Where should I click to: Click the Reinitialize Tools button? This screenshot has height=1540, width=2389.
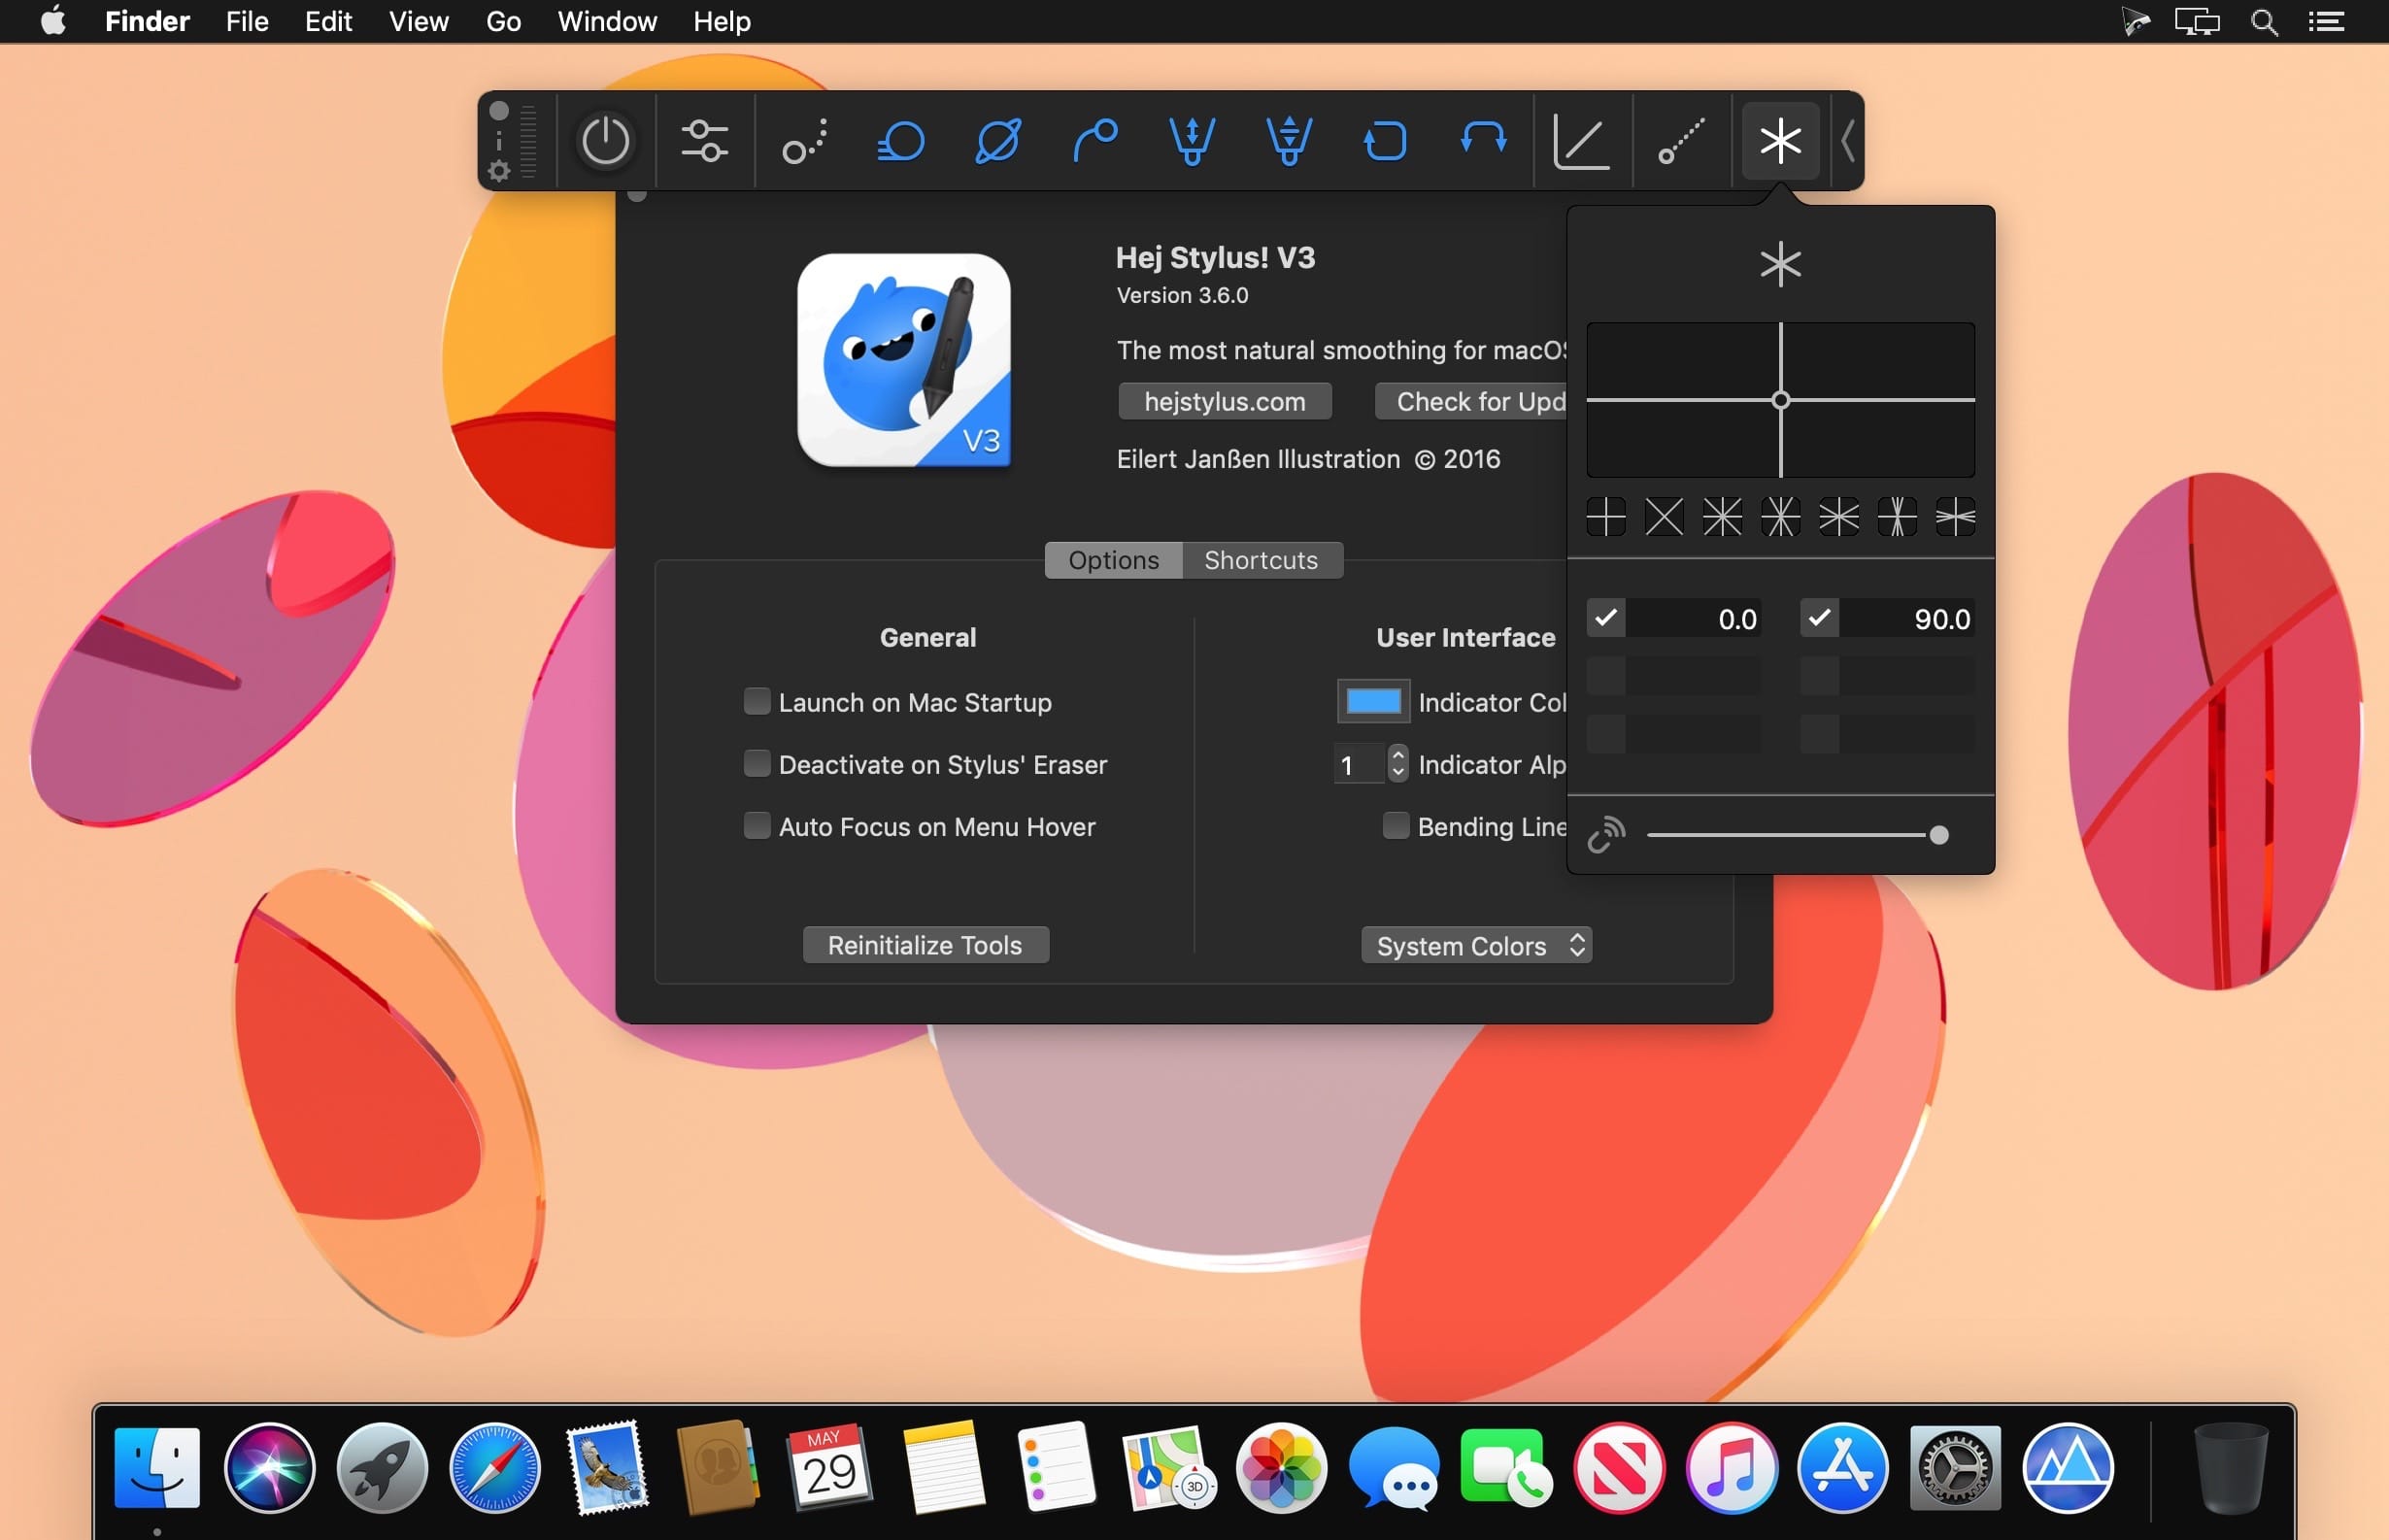click(x=925, y=945)
